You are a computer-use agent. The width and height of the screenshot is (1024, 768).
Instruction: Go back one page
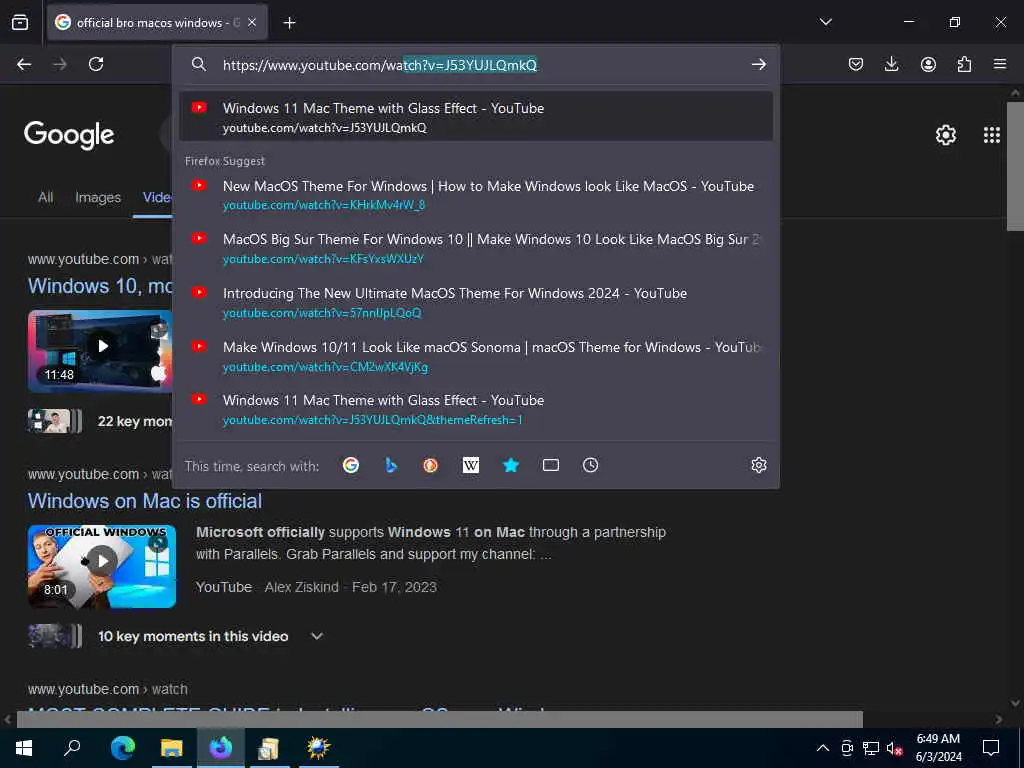(24, 64)
